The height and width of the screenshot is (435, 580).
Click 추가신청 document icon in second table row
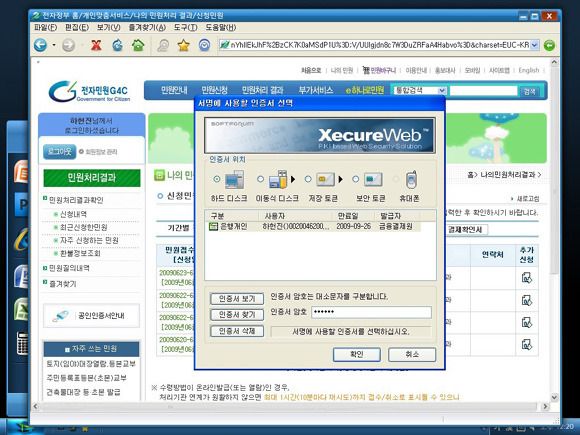coord(526,300)
